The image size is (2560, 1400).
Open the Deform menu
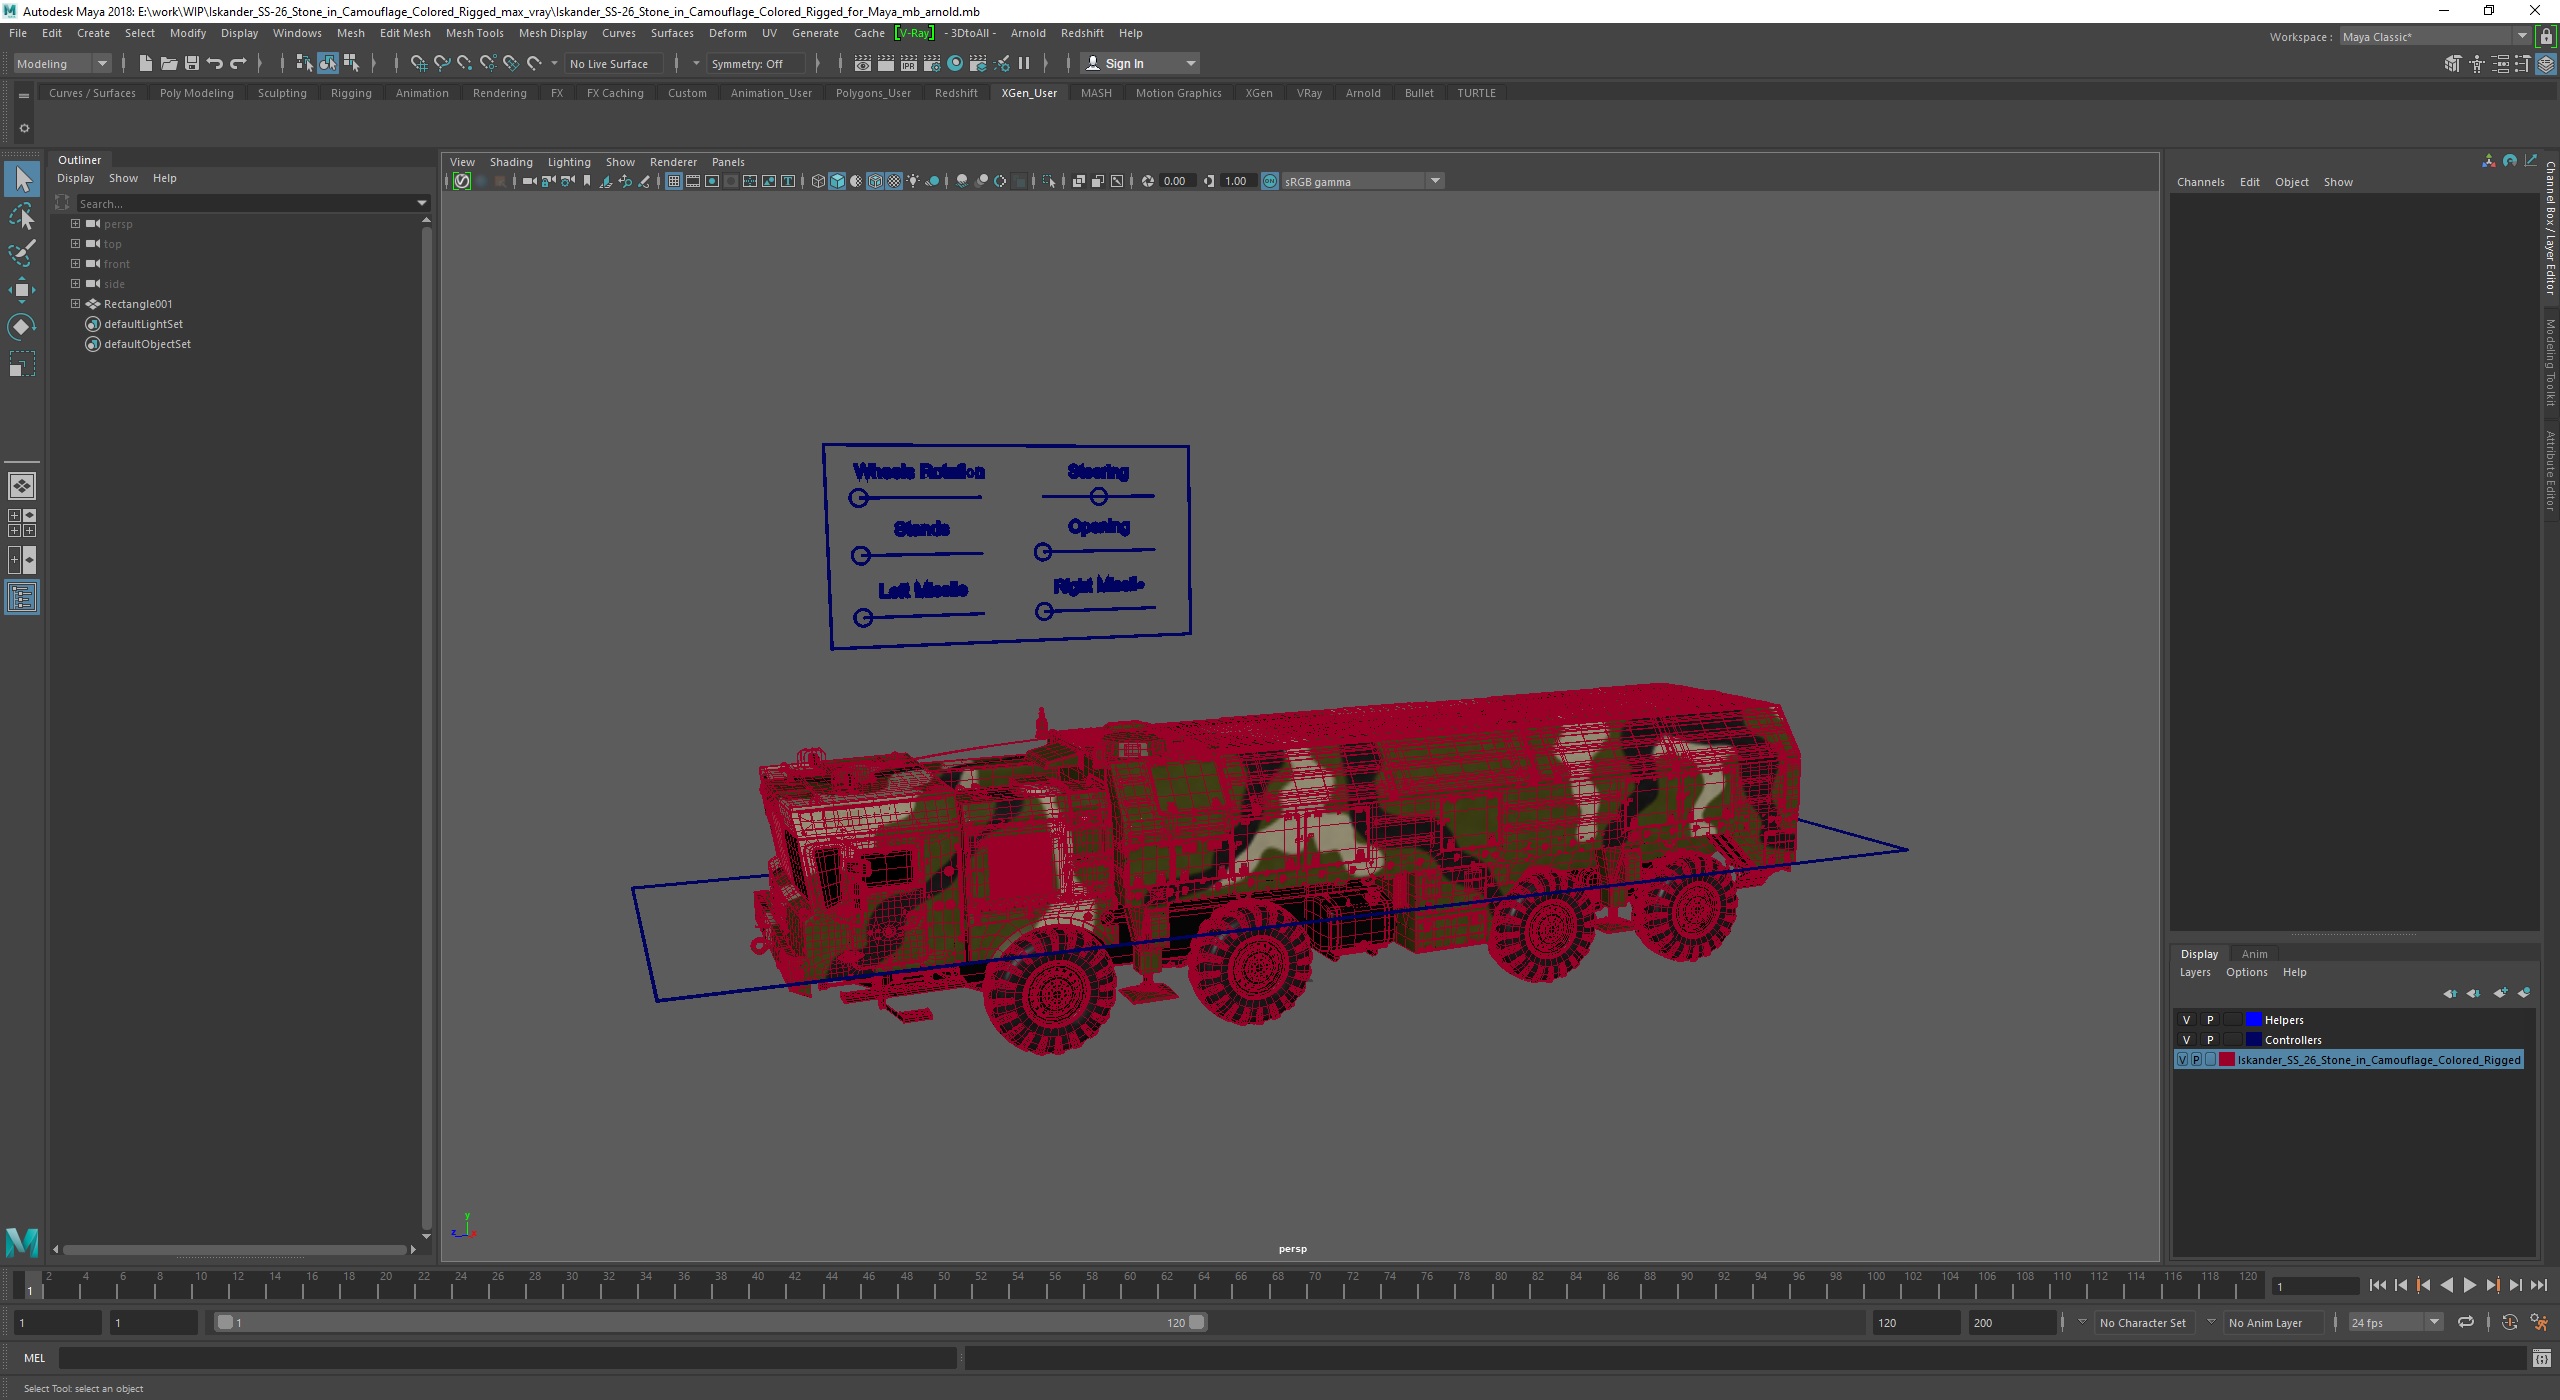(x=727, y=33)
